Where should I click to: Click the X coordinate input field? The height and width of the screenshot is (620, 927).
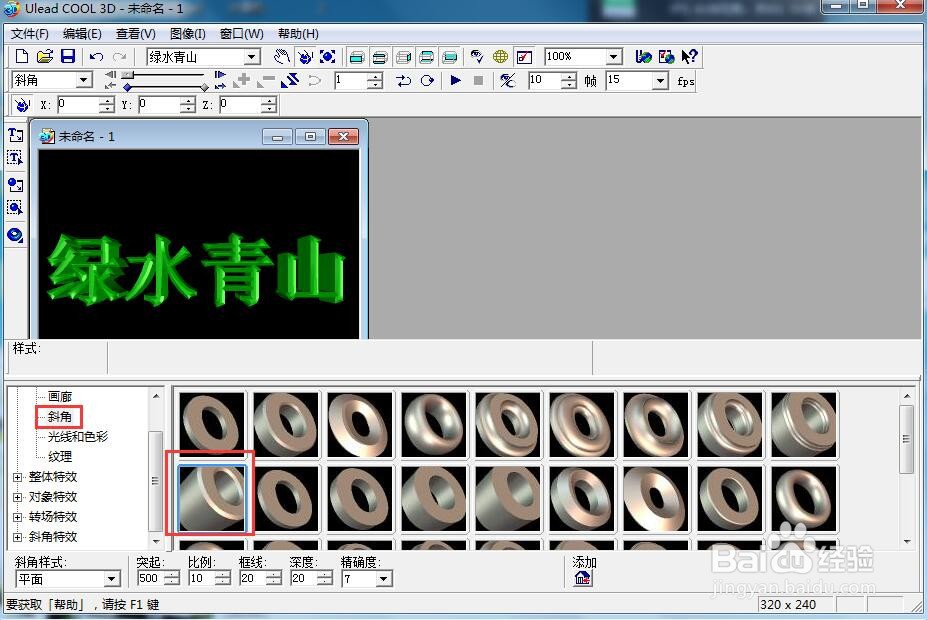pos(78,105)
